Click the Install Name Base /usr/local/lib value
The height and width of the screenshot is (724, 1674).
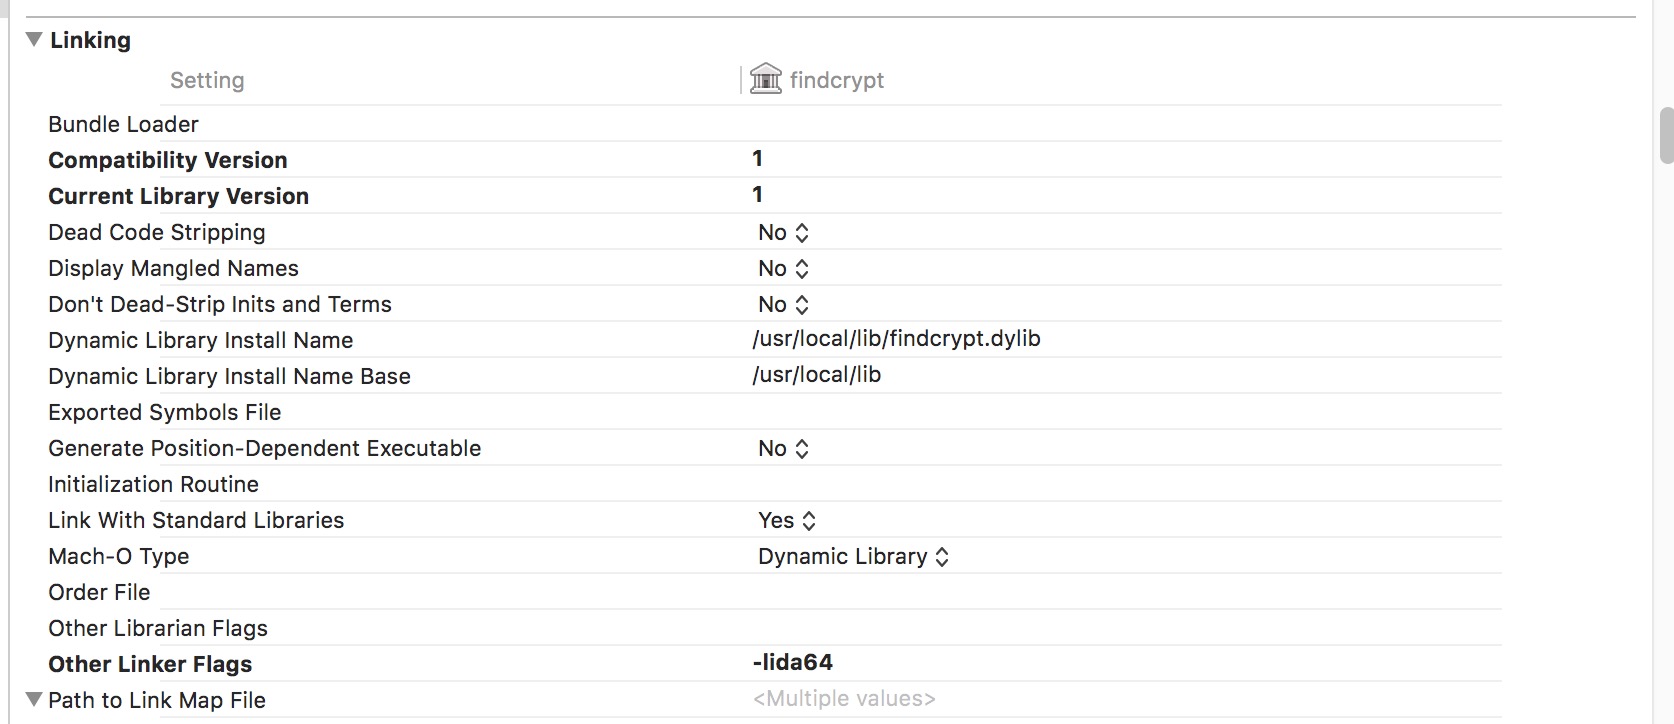[x=817, y=374]
